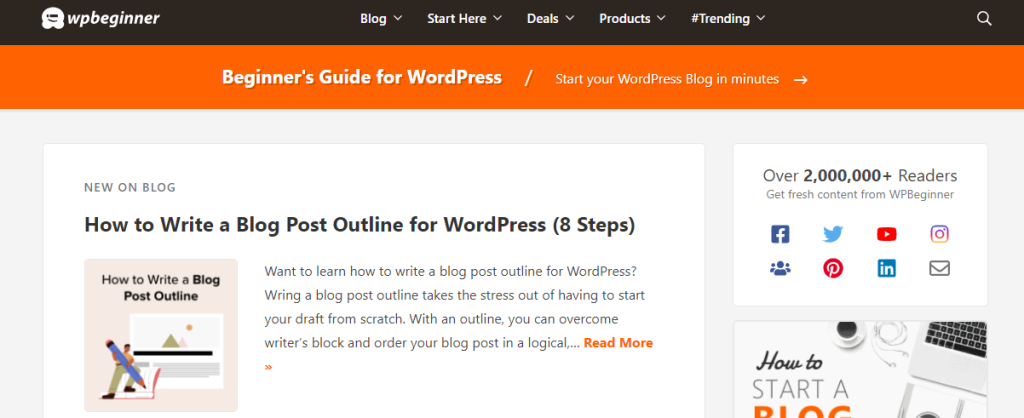Click the email envelope subscribe icon
This screenshot has height=418, width=1024.
click(x=939, y=268)
